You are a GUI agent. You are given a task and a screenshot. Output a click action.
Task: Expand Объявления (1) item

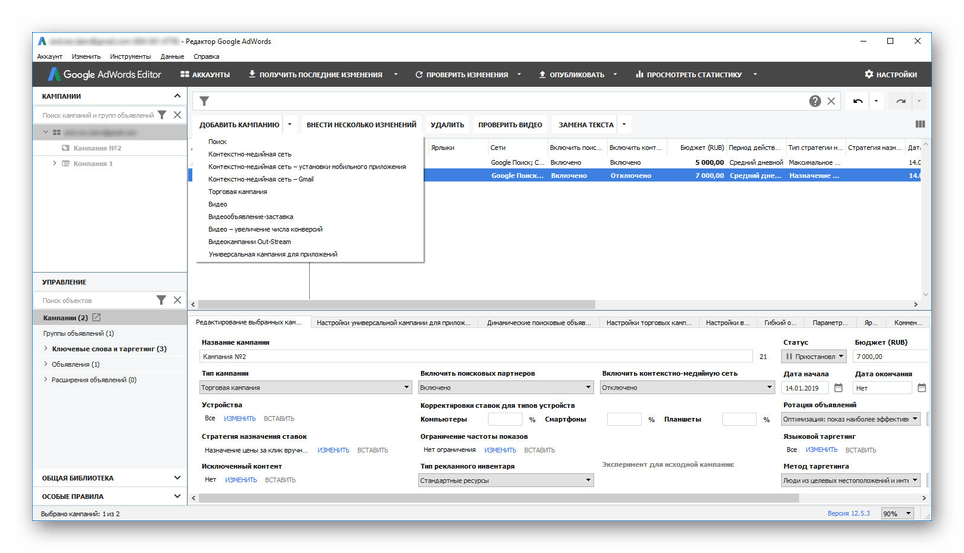pos(45,364)
